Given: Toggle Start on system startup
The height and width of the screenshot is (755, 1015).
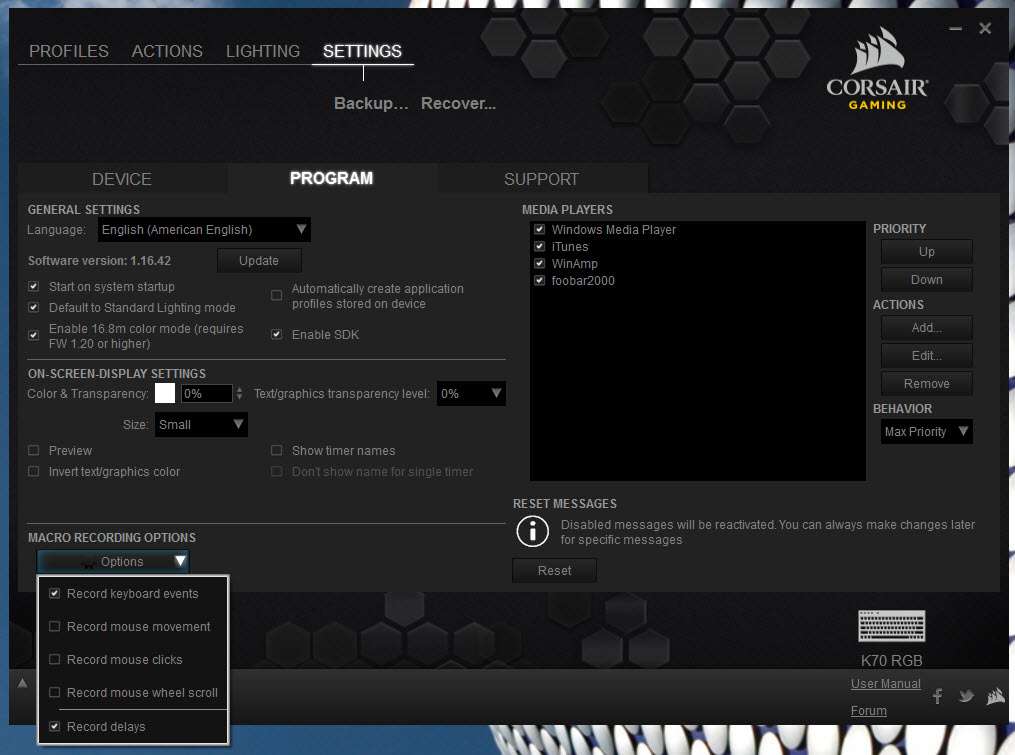Looking at the screenshot, I should click(34, 286).
